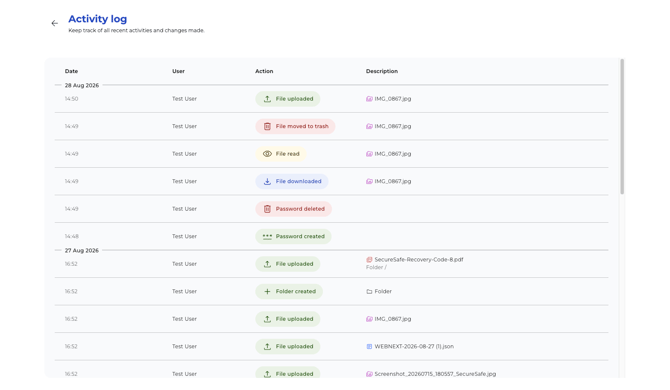The height and width of the screenshot is (390, 670).
Task: Click the upload icon in the 14:50 row
Action: coord(267,99)
